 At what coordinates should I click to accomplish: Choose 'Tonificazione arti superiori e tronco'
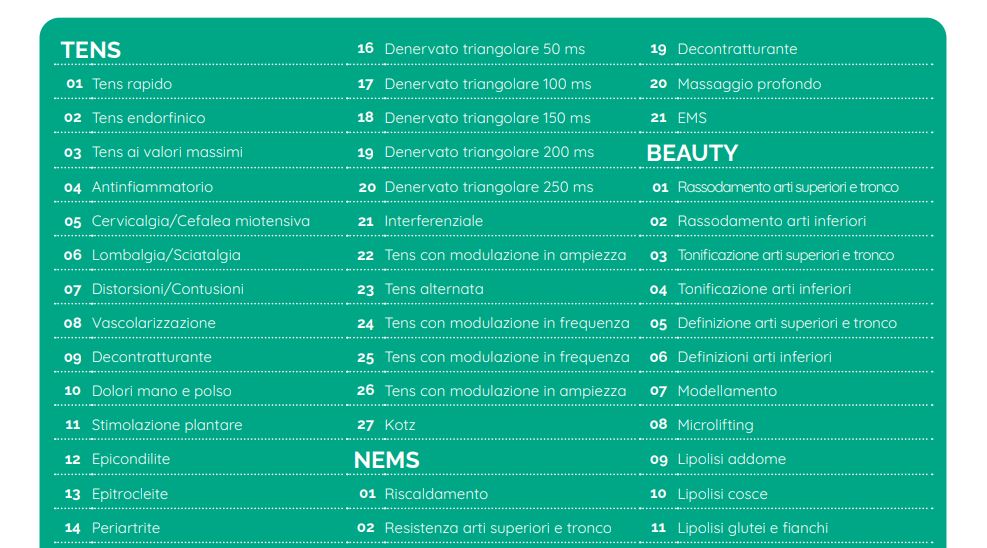(787, 255)
